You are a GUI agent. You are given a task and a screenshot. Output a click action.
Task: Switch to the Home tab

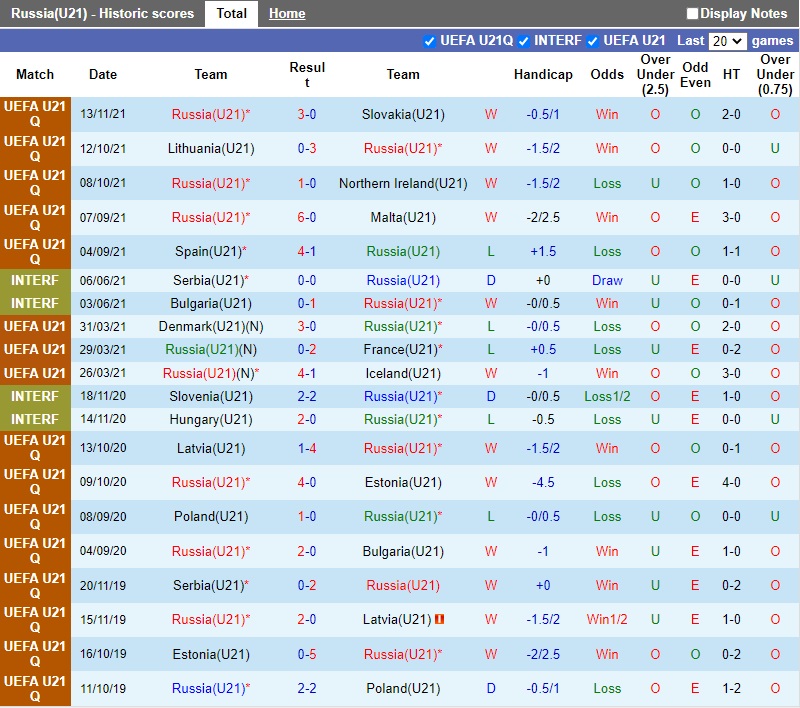pos(287,14)
